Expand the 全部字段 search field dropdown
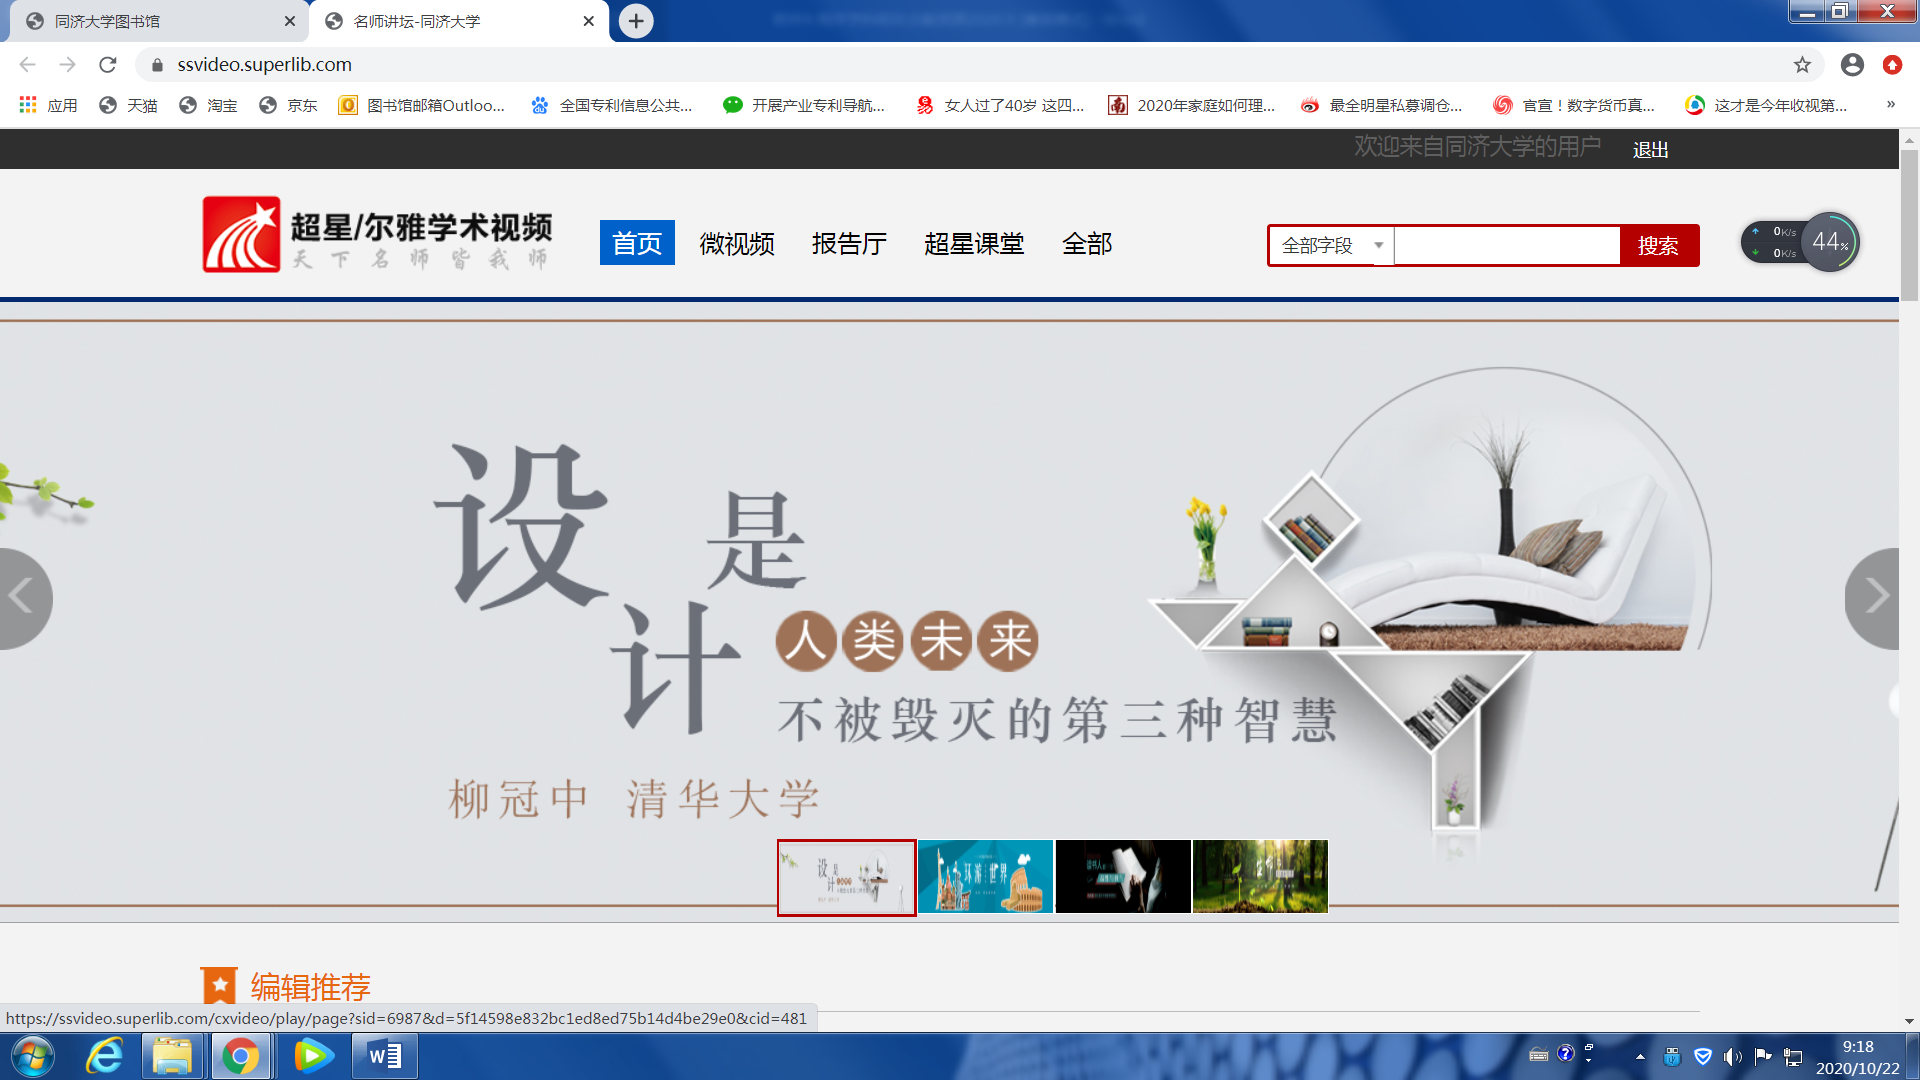Screen dimensions: 1920x1080 click(x=1332, y=245)
